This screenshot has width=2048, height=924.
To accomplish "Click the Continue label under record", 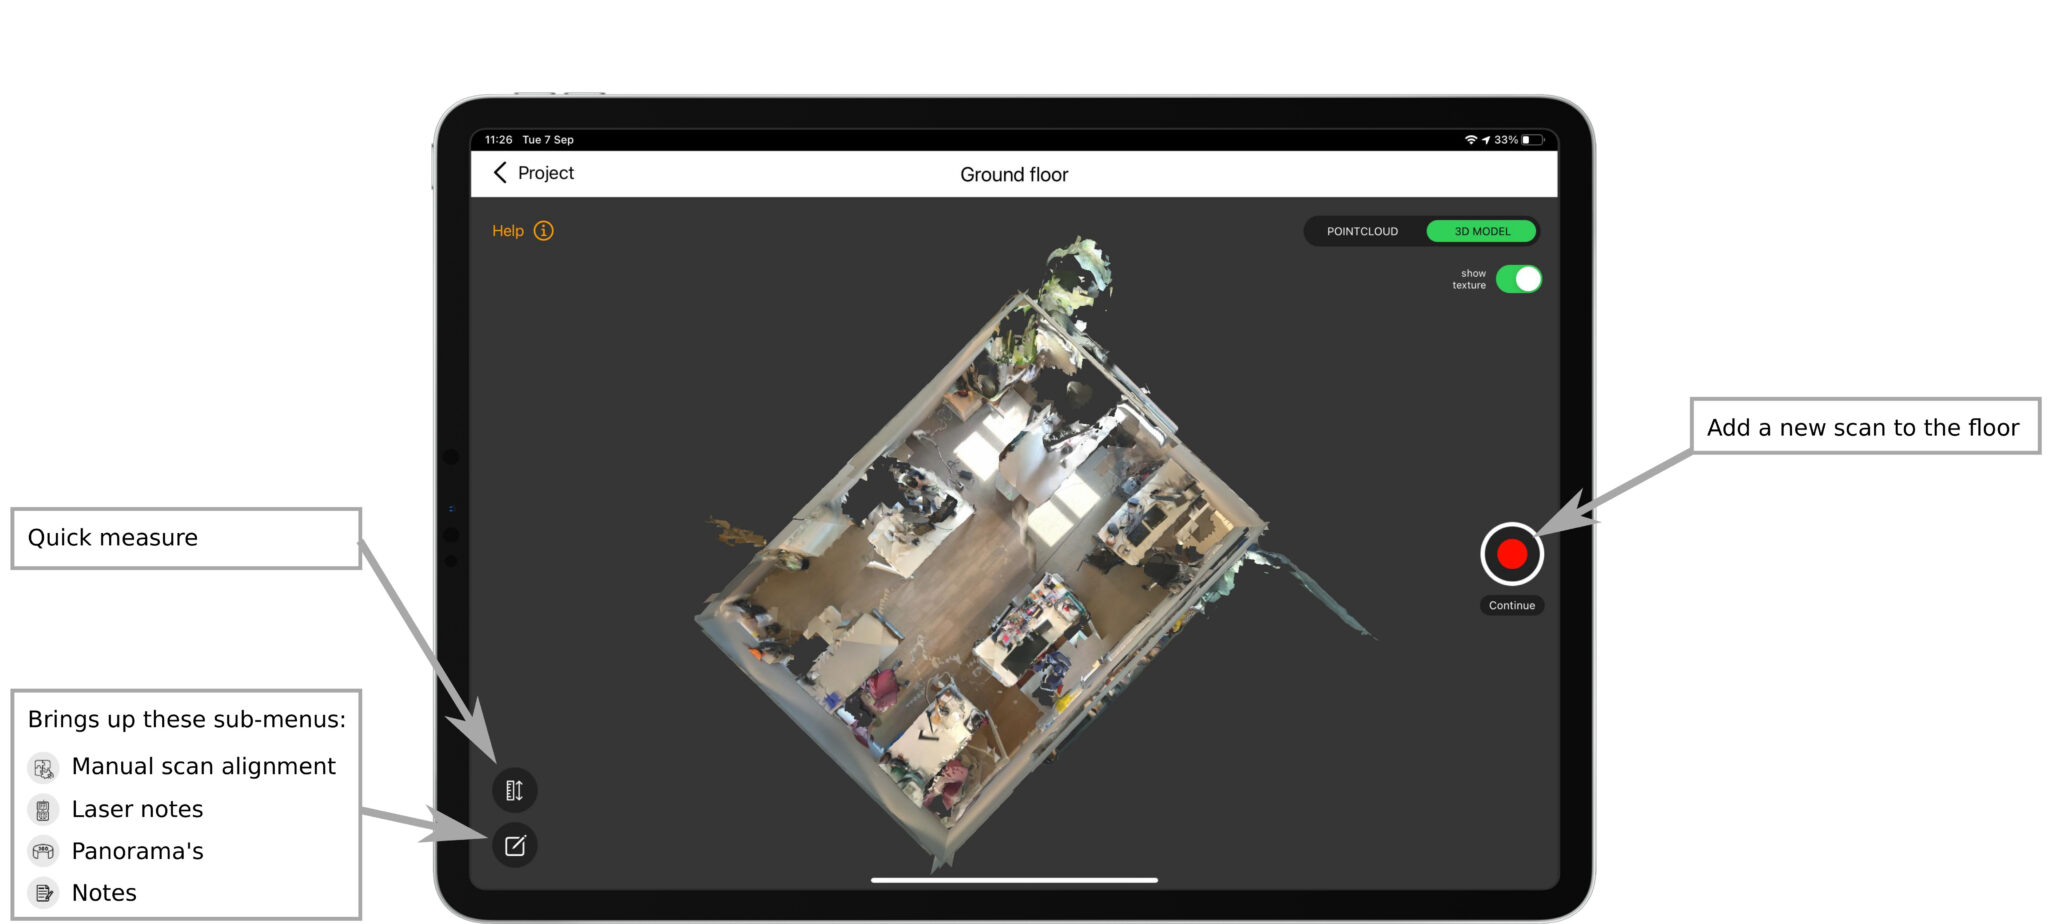I will click(1511, 605).
